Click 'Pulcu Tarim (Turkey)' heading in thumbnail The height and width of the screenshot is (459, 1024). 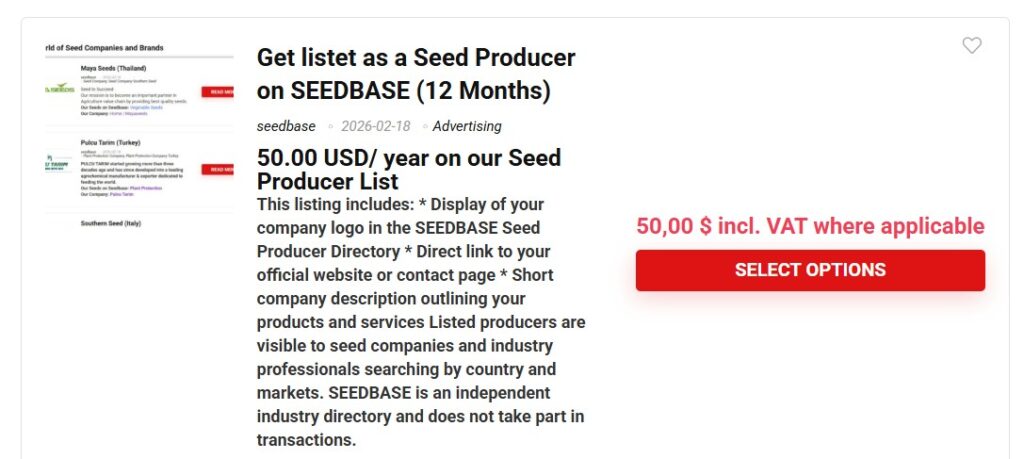112,142
